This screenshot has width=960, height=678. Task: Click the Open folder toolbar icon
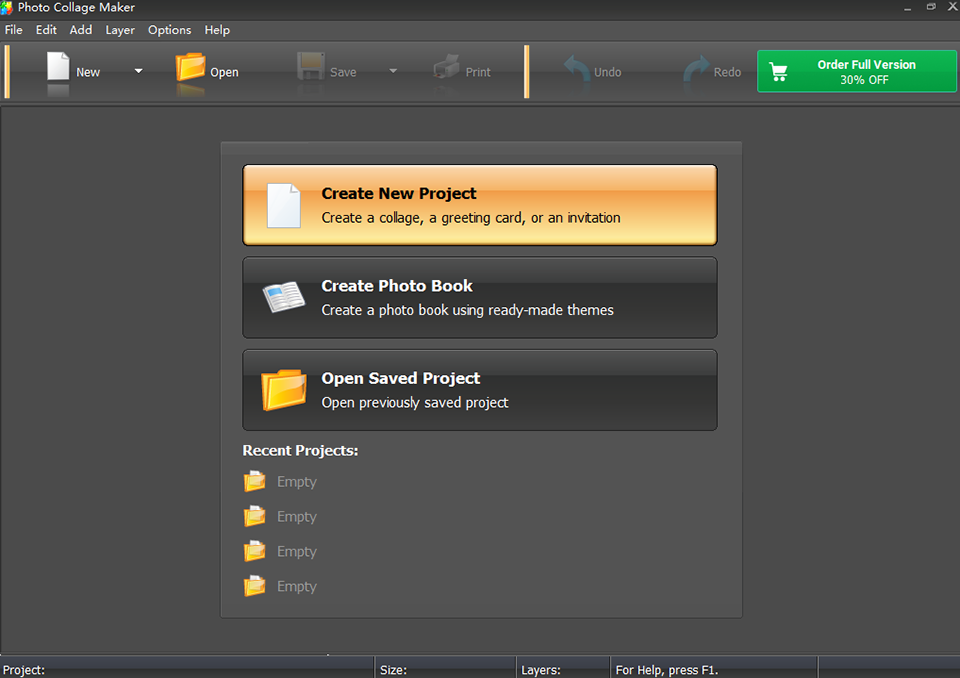pos(190,67)
